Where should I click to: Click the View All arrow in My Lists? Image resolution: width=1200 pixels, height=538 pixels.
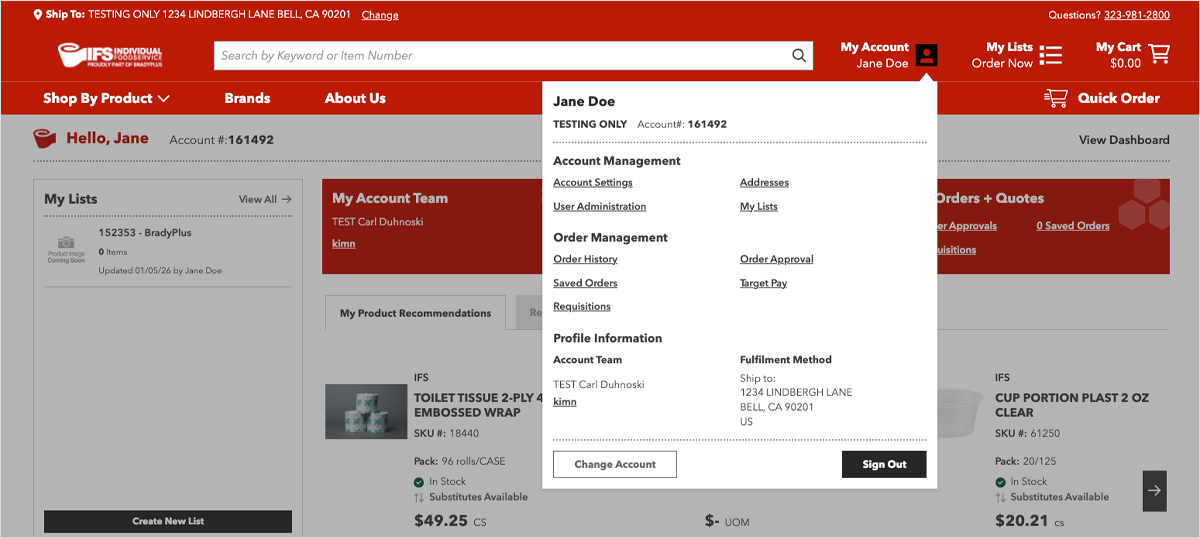pyautogui.click(x=287, y=199)
